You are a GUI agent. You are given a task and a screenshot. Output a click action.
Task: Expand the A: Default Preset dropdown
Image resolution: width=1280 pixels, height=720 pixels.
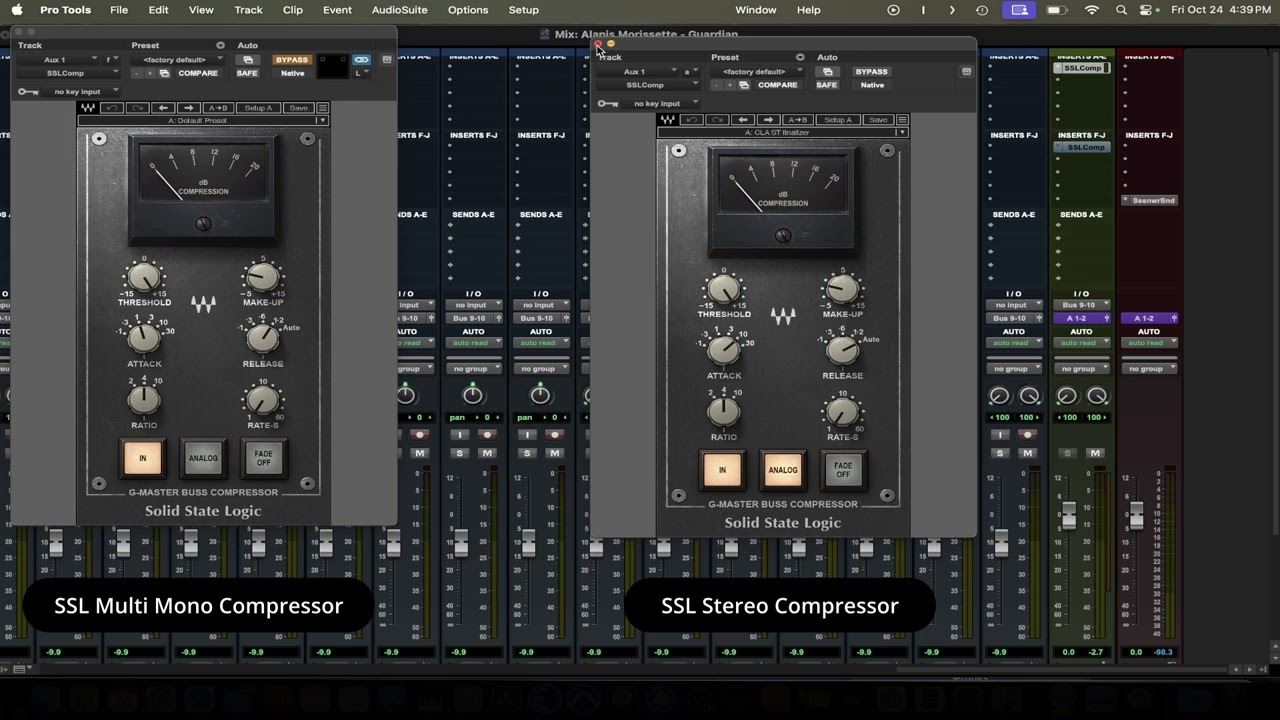pos(203,120)
